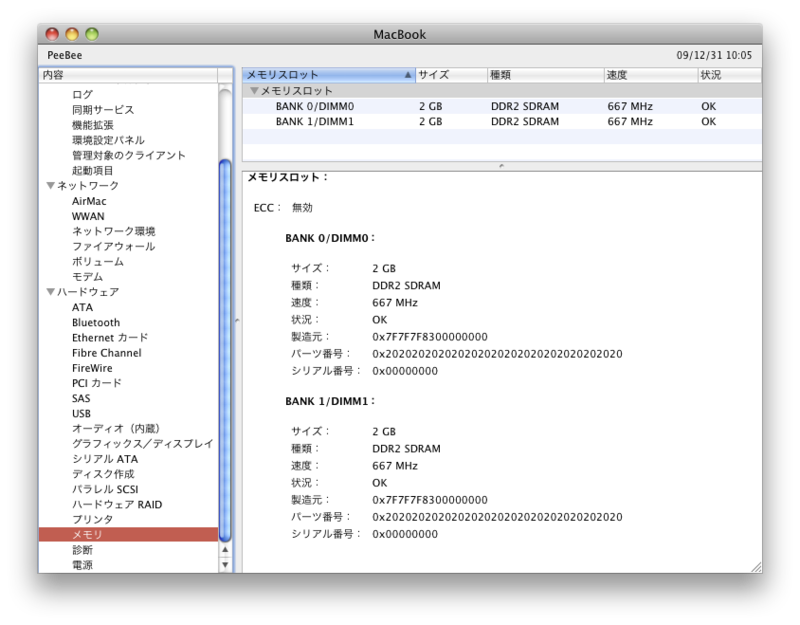Select Fibre Channel in the sidebar
800x625 pixels.
click(107, 353)
